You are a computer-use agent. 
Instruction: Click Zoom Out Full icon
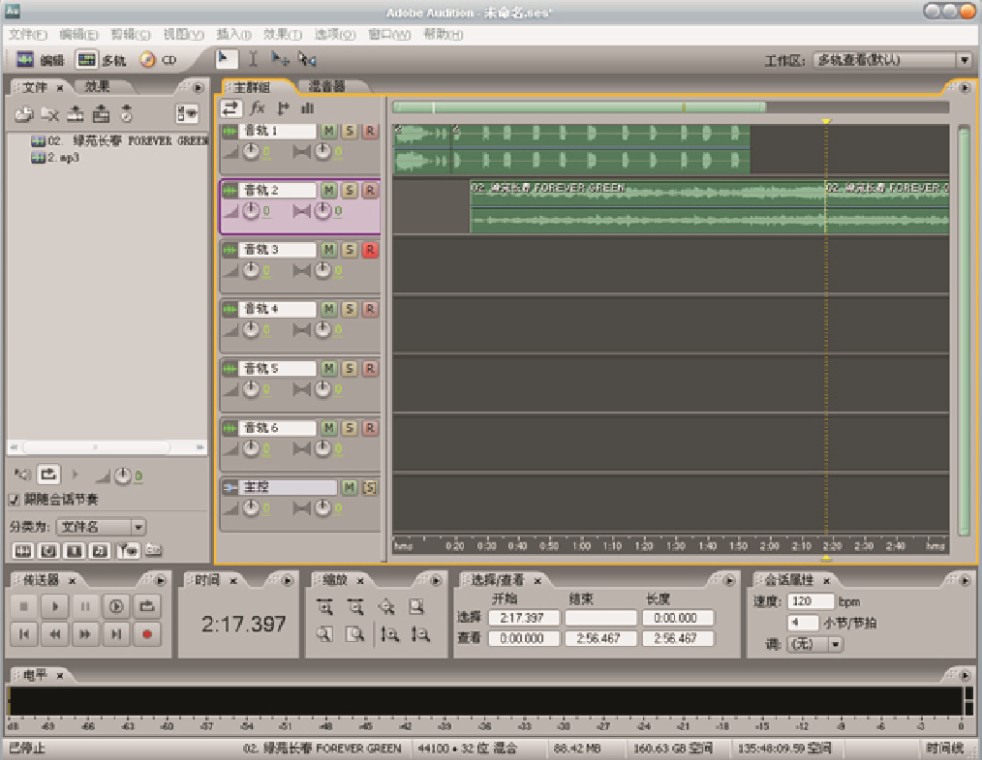click(386, 607)
